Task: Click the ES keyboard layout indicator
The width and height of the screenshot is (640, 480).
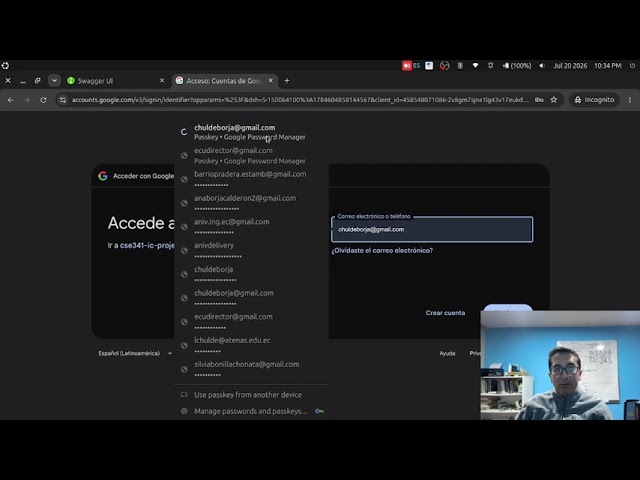Action: 417,65
